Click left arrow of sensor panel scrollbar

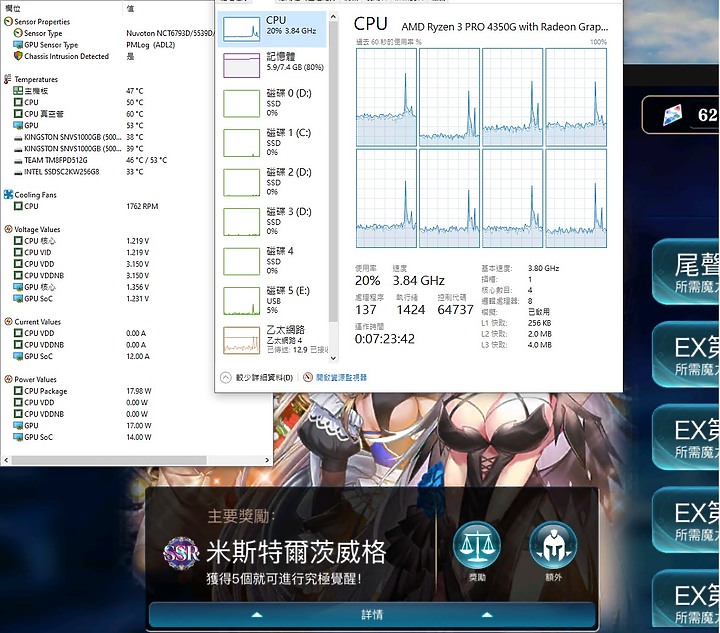pos(6,460)
